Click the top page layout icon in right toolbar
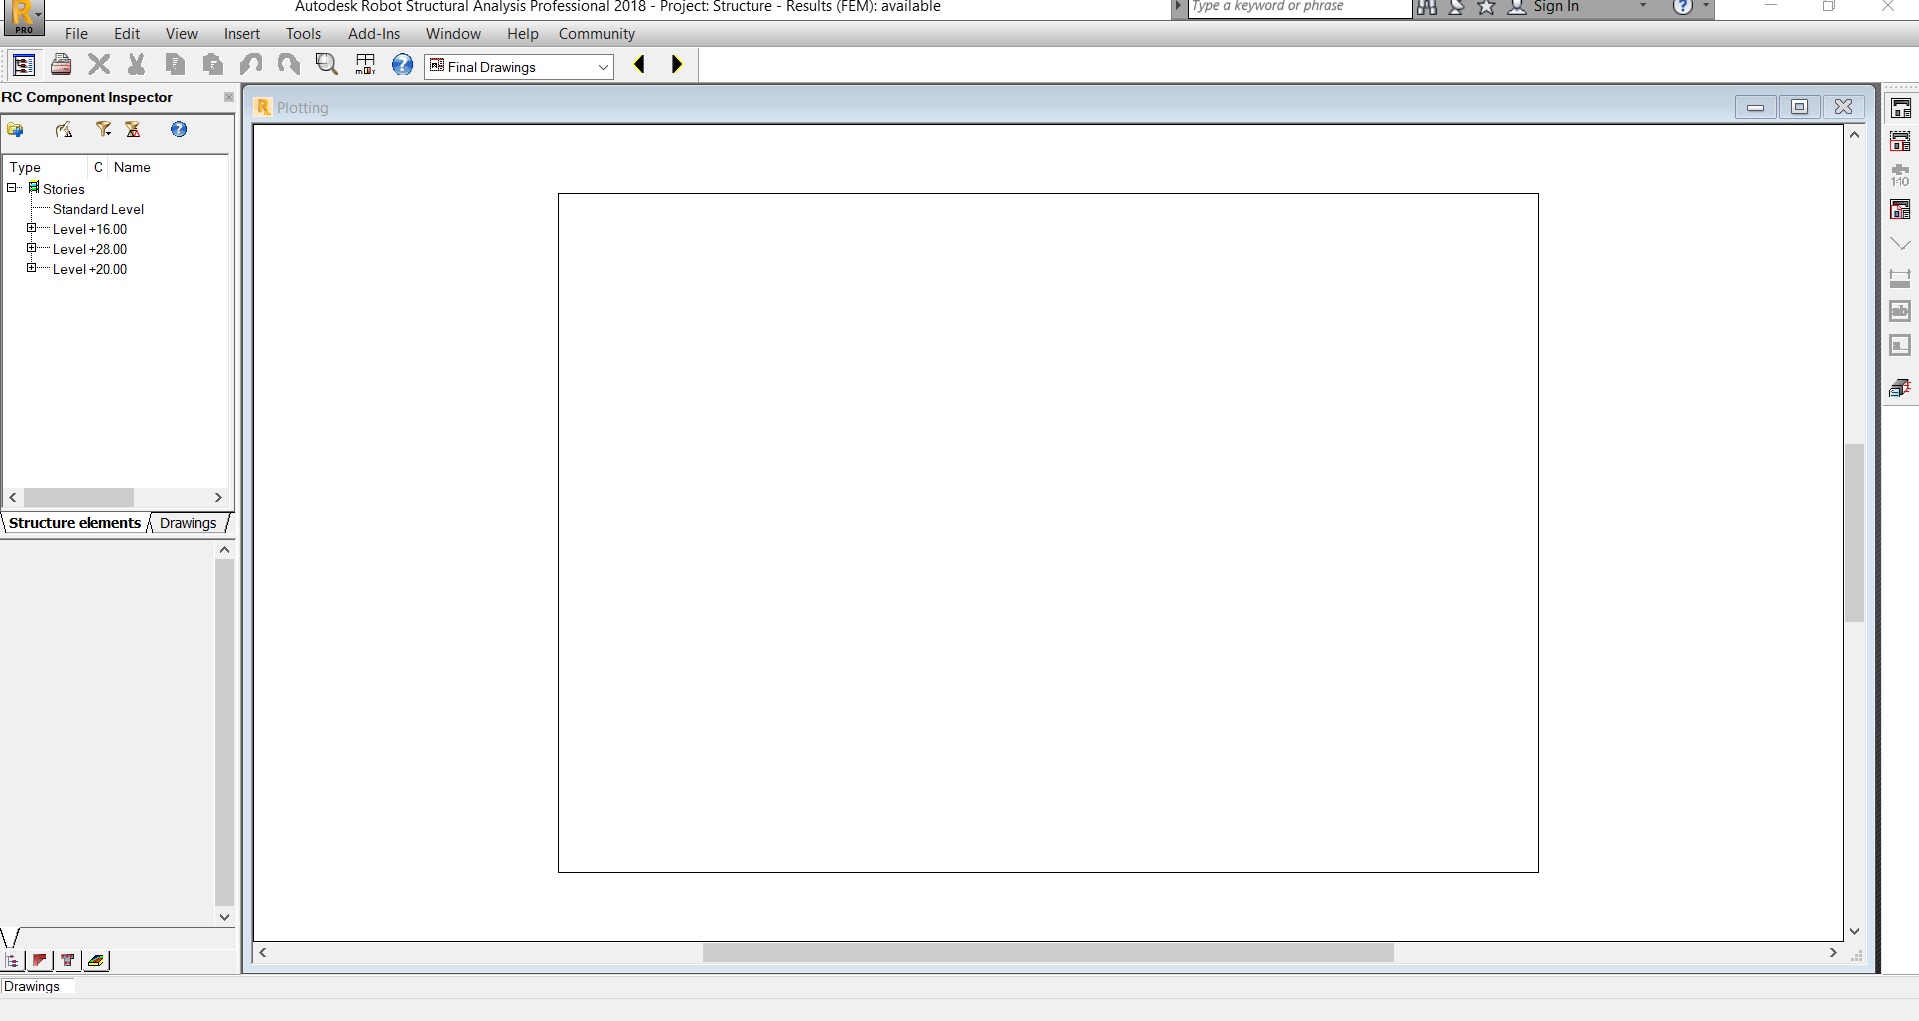This screenshot has height=1021, width=1919. (x=1900, y=108)
